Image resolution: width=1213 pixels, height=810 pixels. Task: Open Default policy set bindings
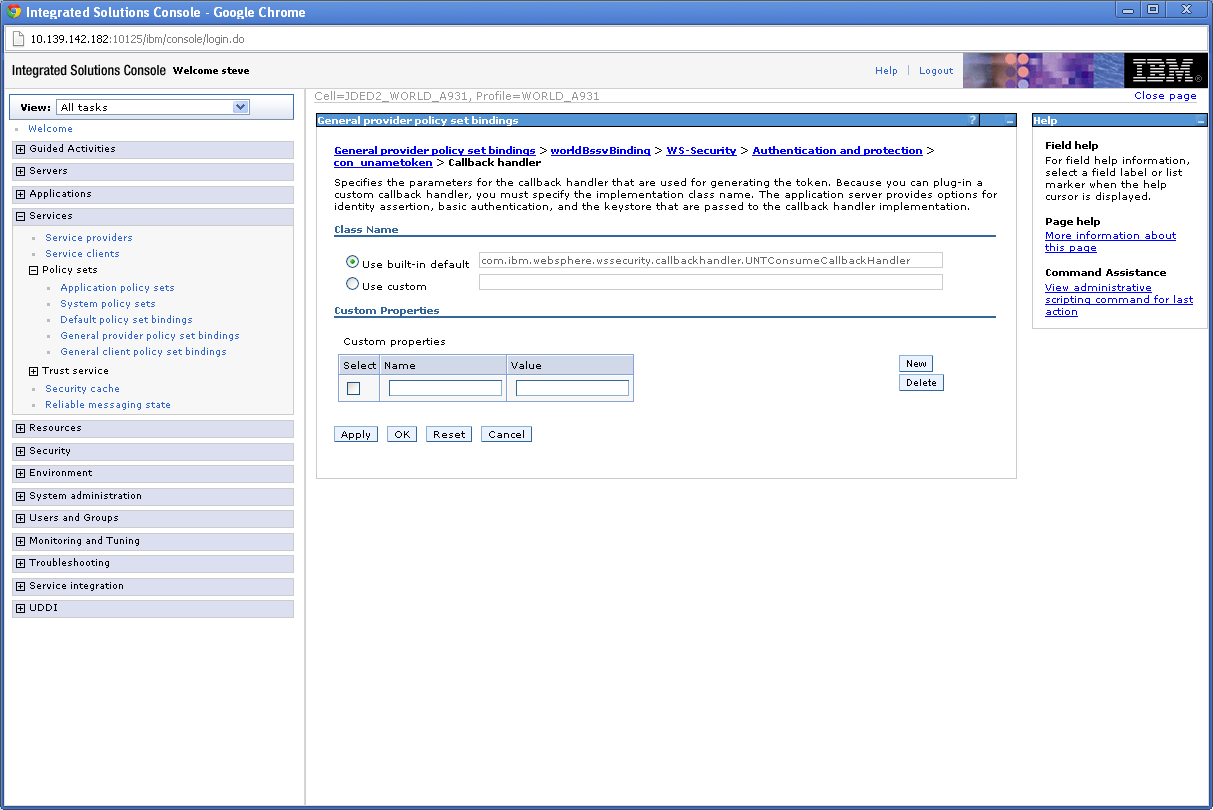(126, 320)
